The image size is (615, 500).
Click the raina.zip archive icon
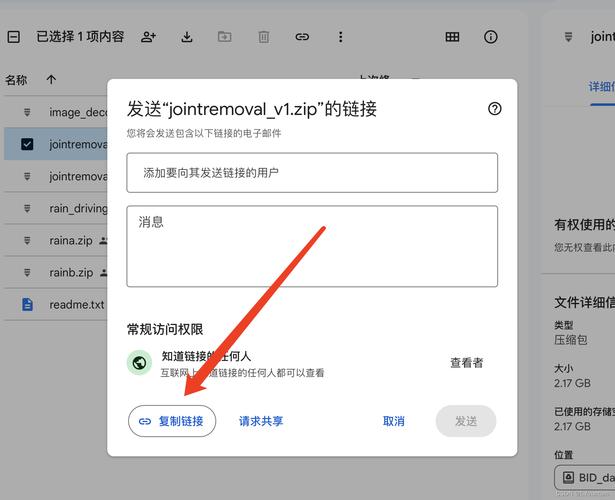(x=27, y=240)
